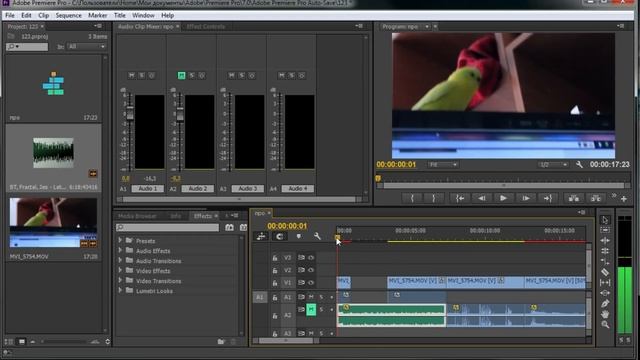Click the timeline wrench settings icon

(x=317, y=236)
